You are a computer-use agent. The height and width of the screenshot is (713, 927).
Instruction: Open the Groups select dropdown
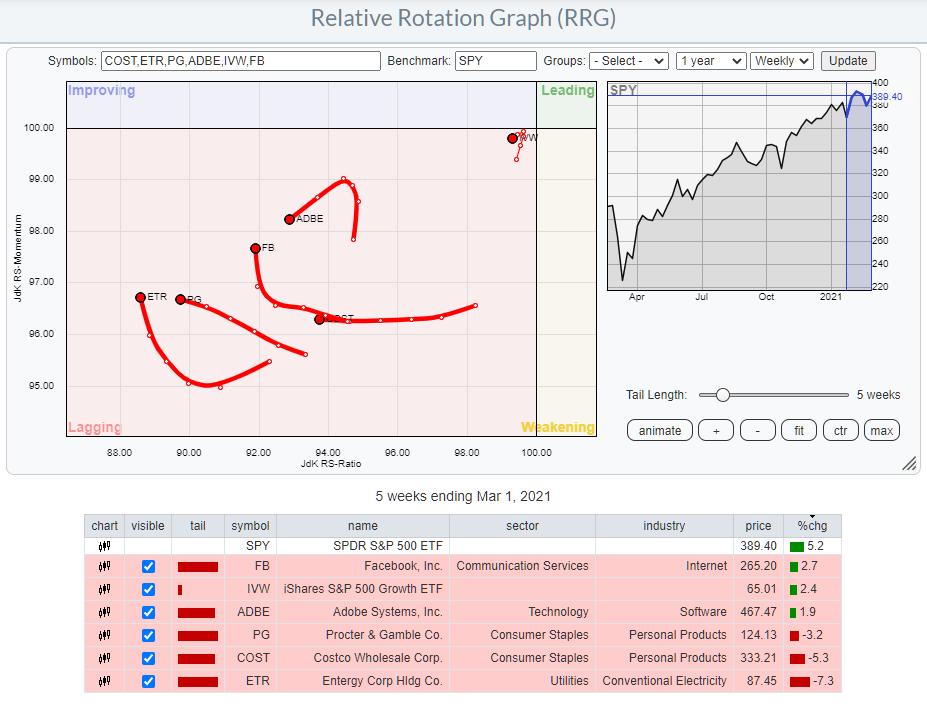coord(628,61)
